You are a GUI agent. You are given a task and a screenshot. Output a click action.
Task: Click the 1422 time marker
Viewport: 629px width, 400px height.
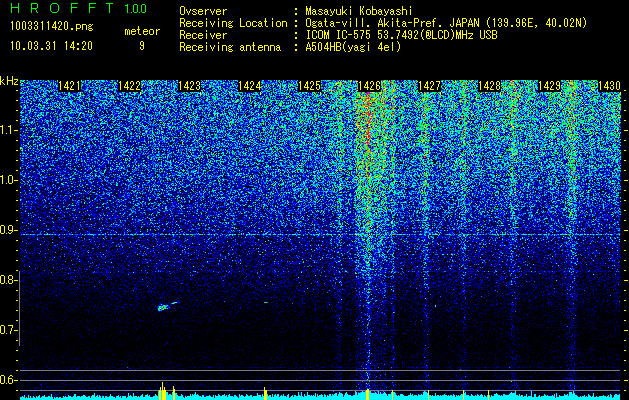(x=130, y=86)
